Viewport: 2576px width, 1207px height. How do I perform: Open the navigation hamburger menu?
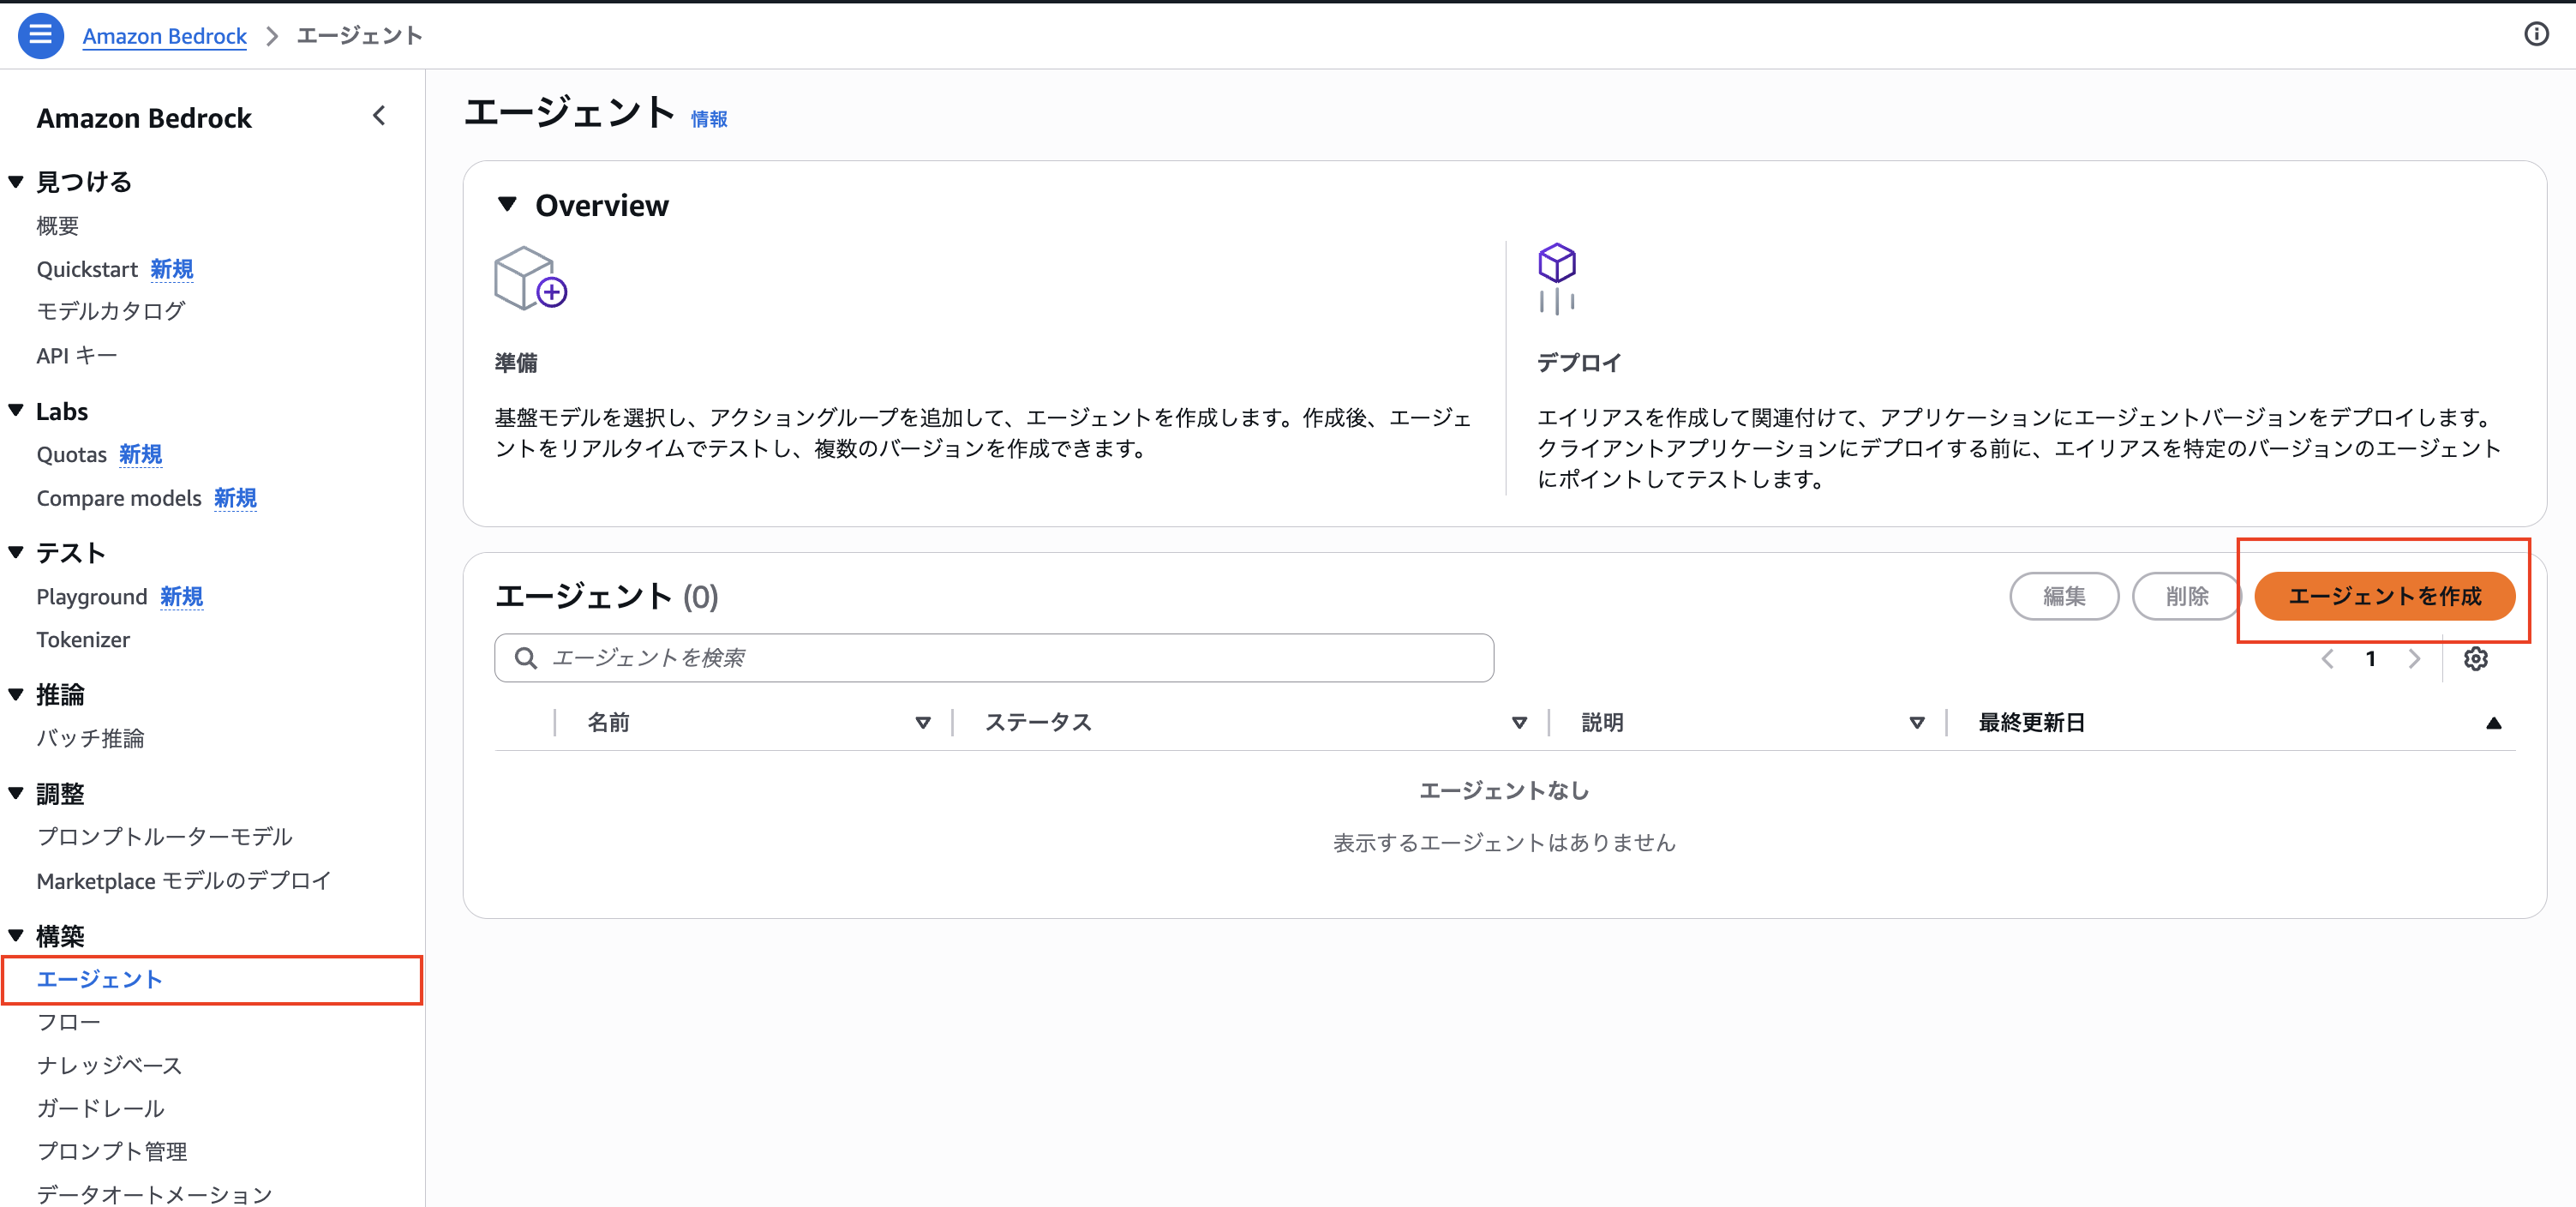pyautogui.click(x=40, y=35)
